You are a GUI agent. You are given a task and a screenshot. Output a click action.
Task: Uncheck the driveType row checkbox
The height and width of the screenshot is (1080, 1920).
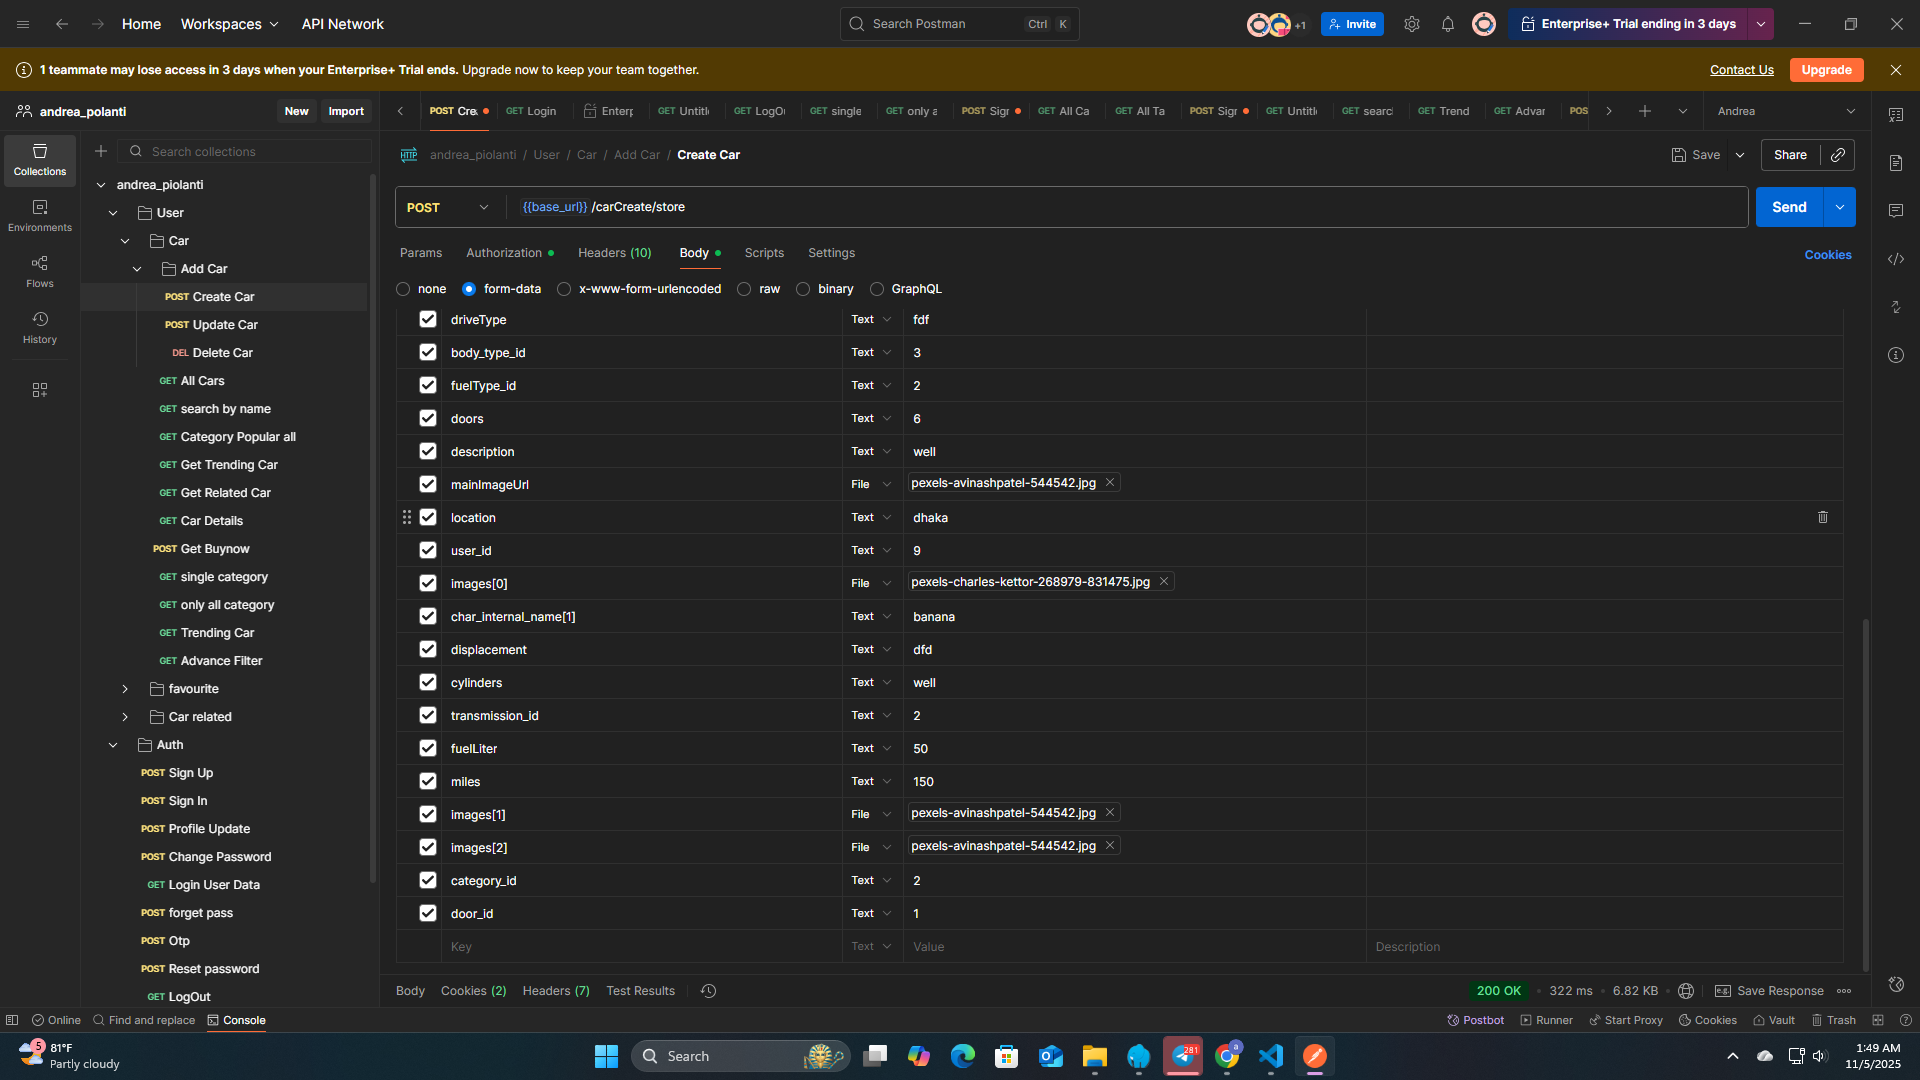(428, 319)
